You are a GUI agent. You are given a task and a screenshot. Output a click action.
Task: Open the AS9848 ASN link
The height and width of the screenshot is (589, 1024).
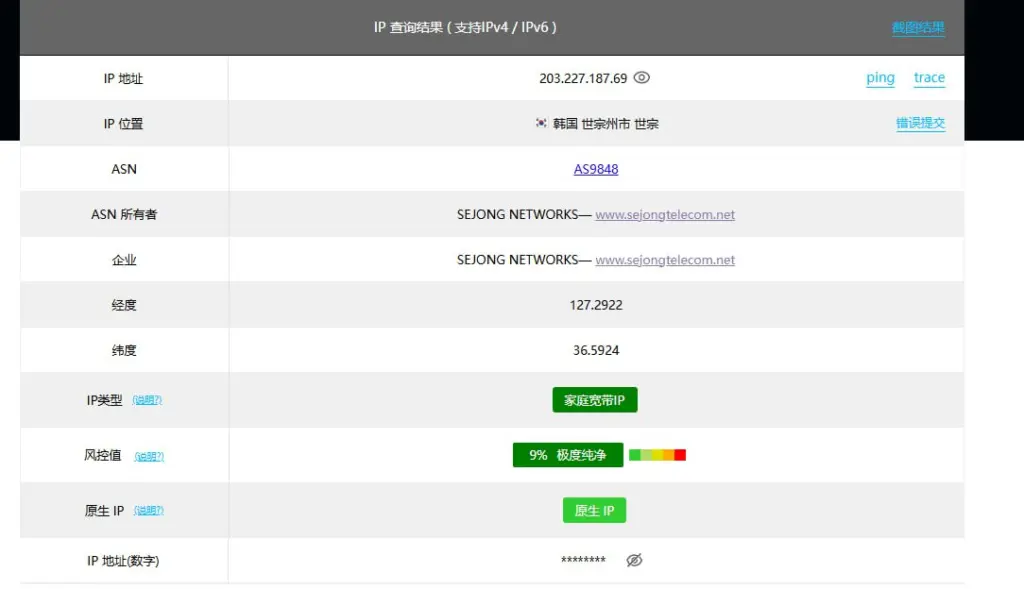pyautogui.click(x=596, y=169)
